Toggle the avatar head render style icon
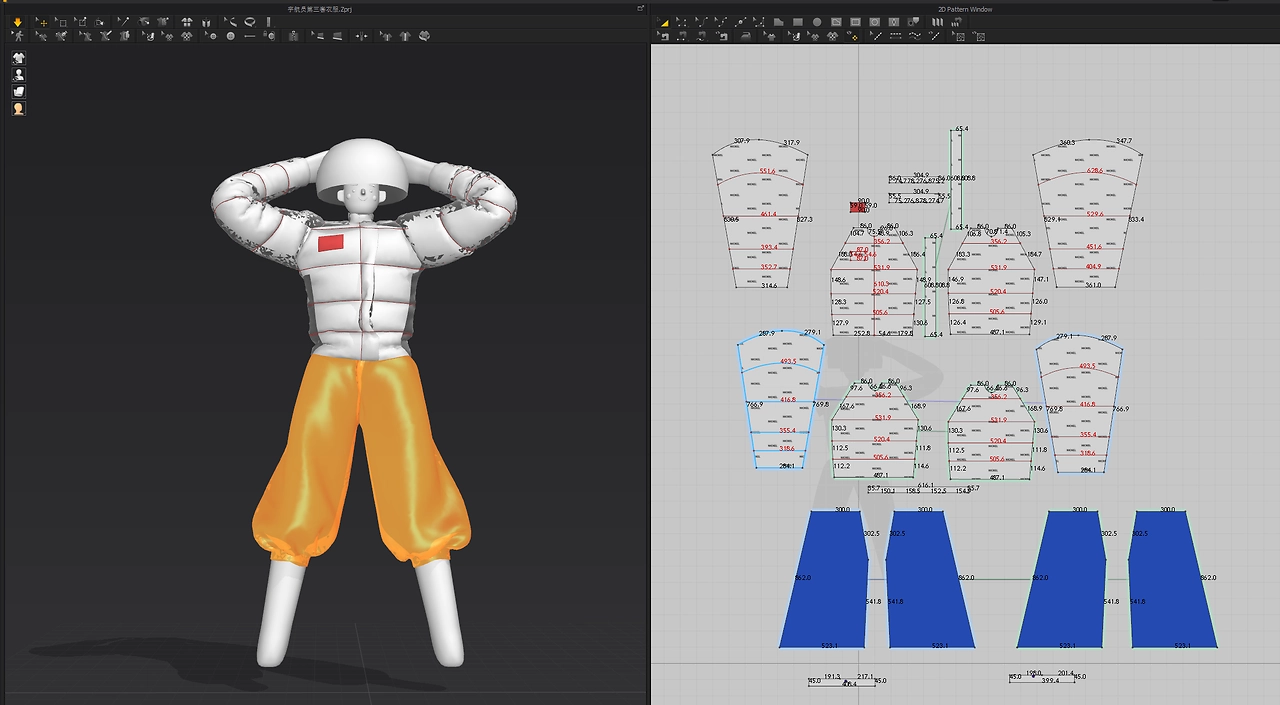 (18, 109)
